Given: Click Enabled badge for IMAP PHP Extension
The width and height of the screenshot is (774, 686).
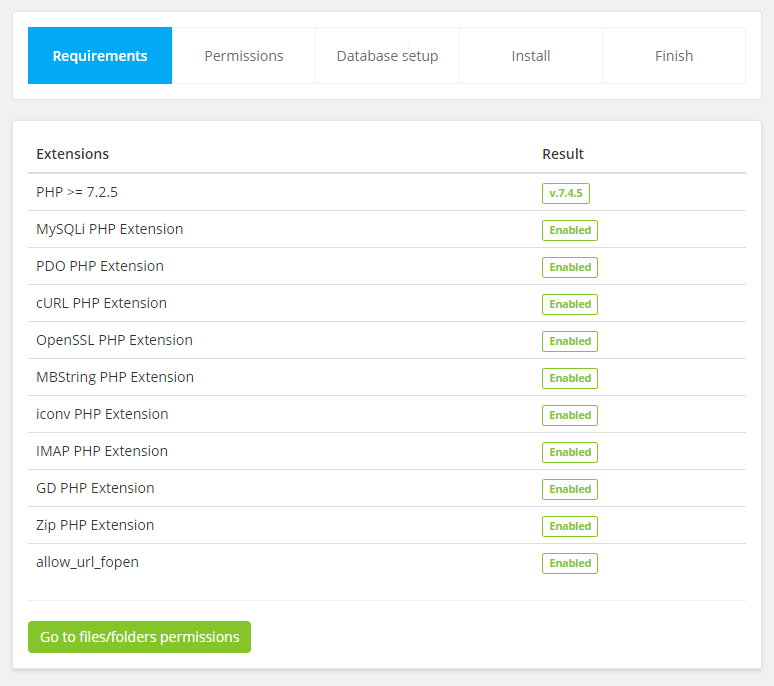Looking at the screenshot, I should tap(570, 452).
